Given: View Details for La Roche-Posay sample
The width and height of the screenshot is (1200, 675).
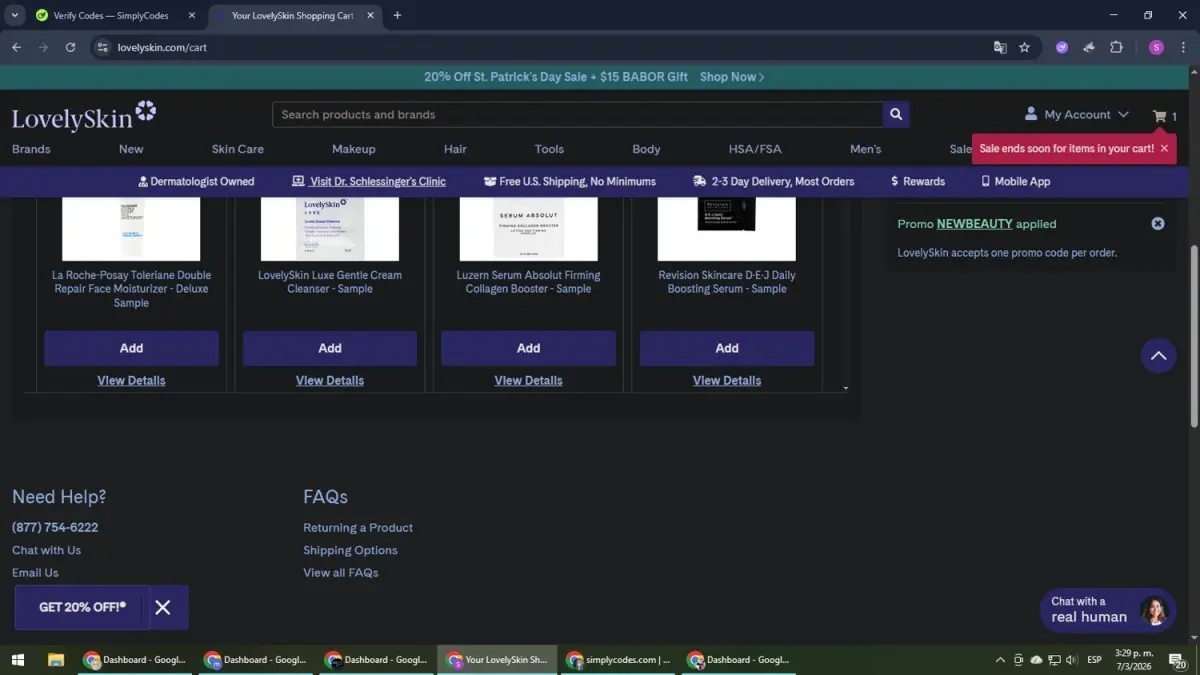Looking at the screenshot, I should coord(131,380).
